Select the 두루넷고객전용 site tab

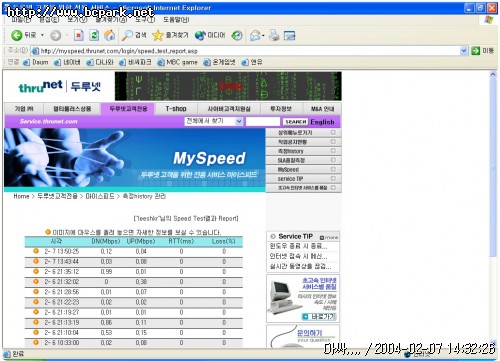point(128,109)
